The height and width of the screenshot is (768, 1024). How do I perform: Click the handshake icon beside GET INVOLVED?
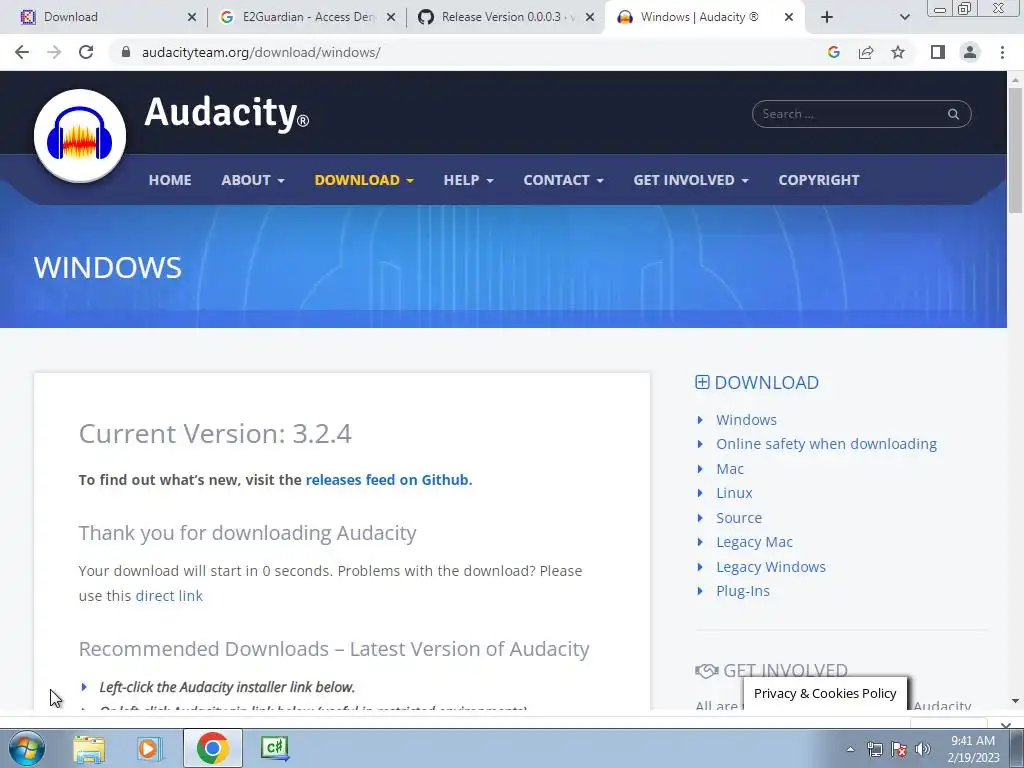coord(707,671)
